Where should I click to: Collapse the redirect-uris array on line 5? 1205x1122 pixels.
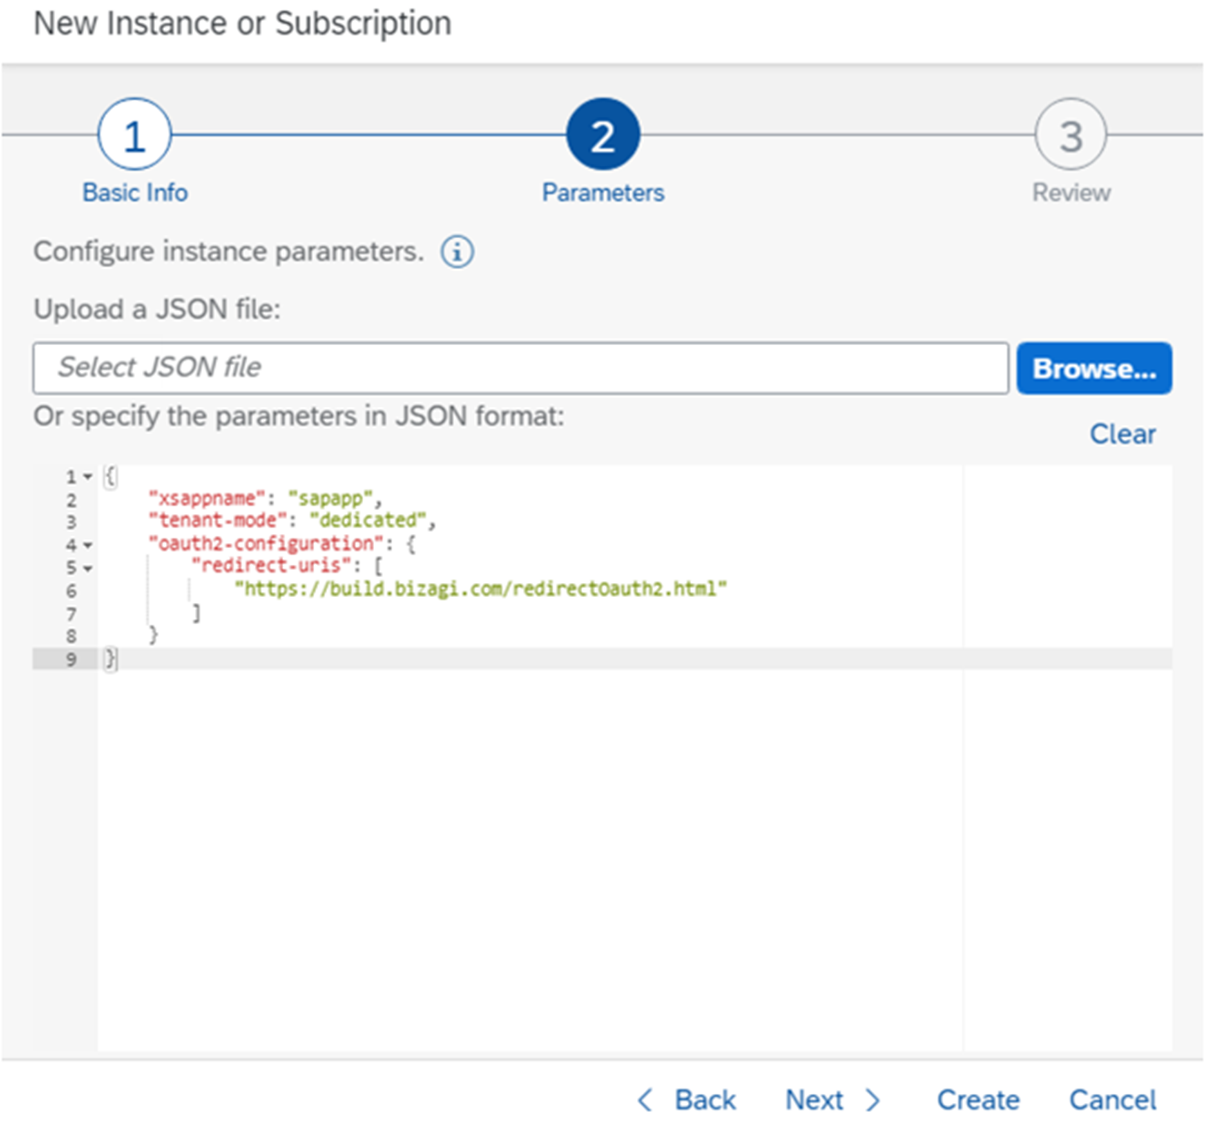coord(88,568)
